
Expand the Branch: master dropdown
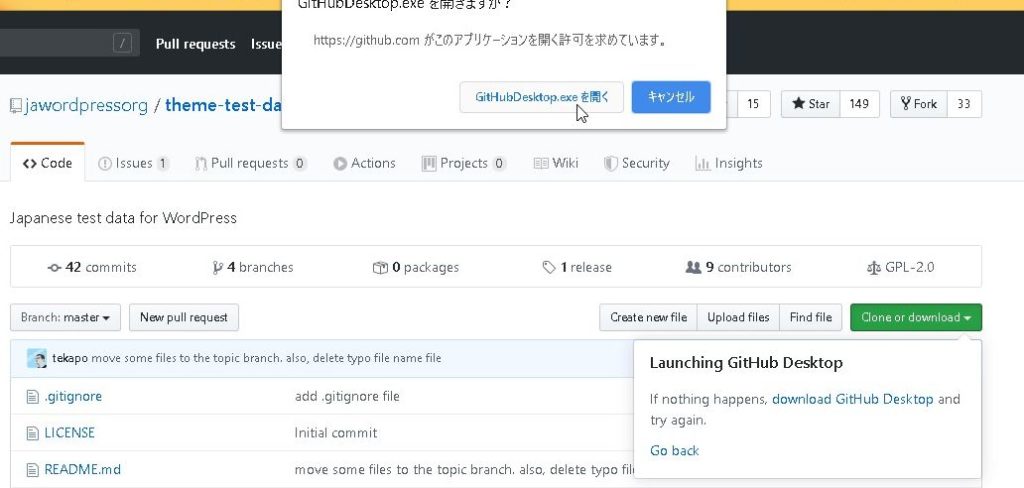click(66, 318)
